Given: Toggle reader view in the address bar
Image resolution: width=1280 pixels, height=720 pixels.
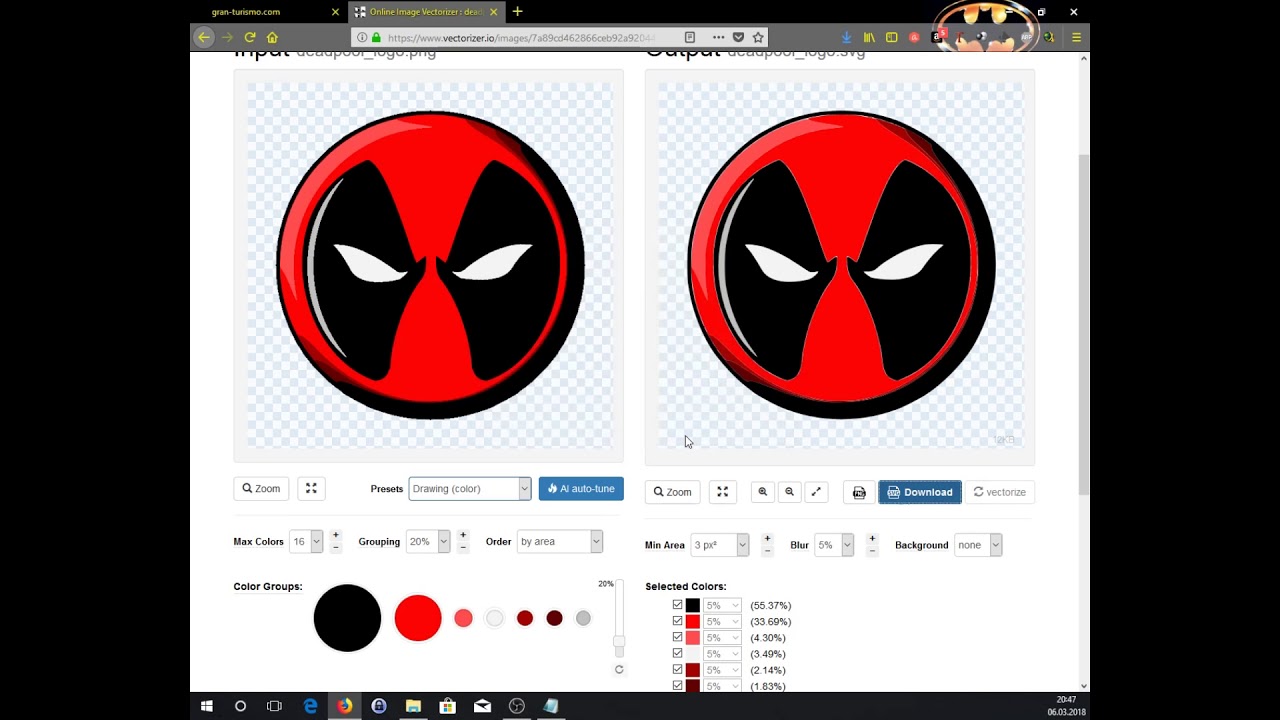Looking at the screenshot, I should (x=690, y=37).
